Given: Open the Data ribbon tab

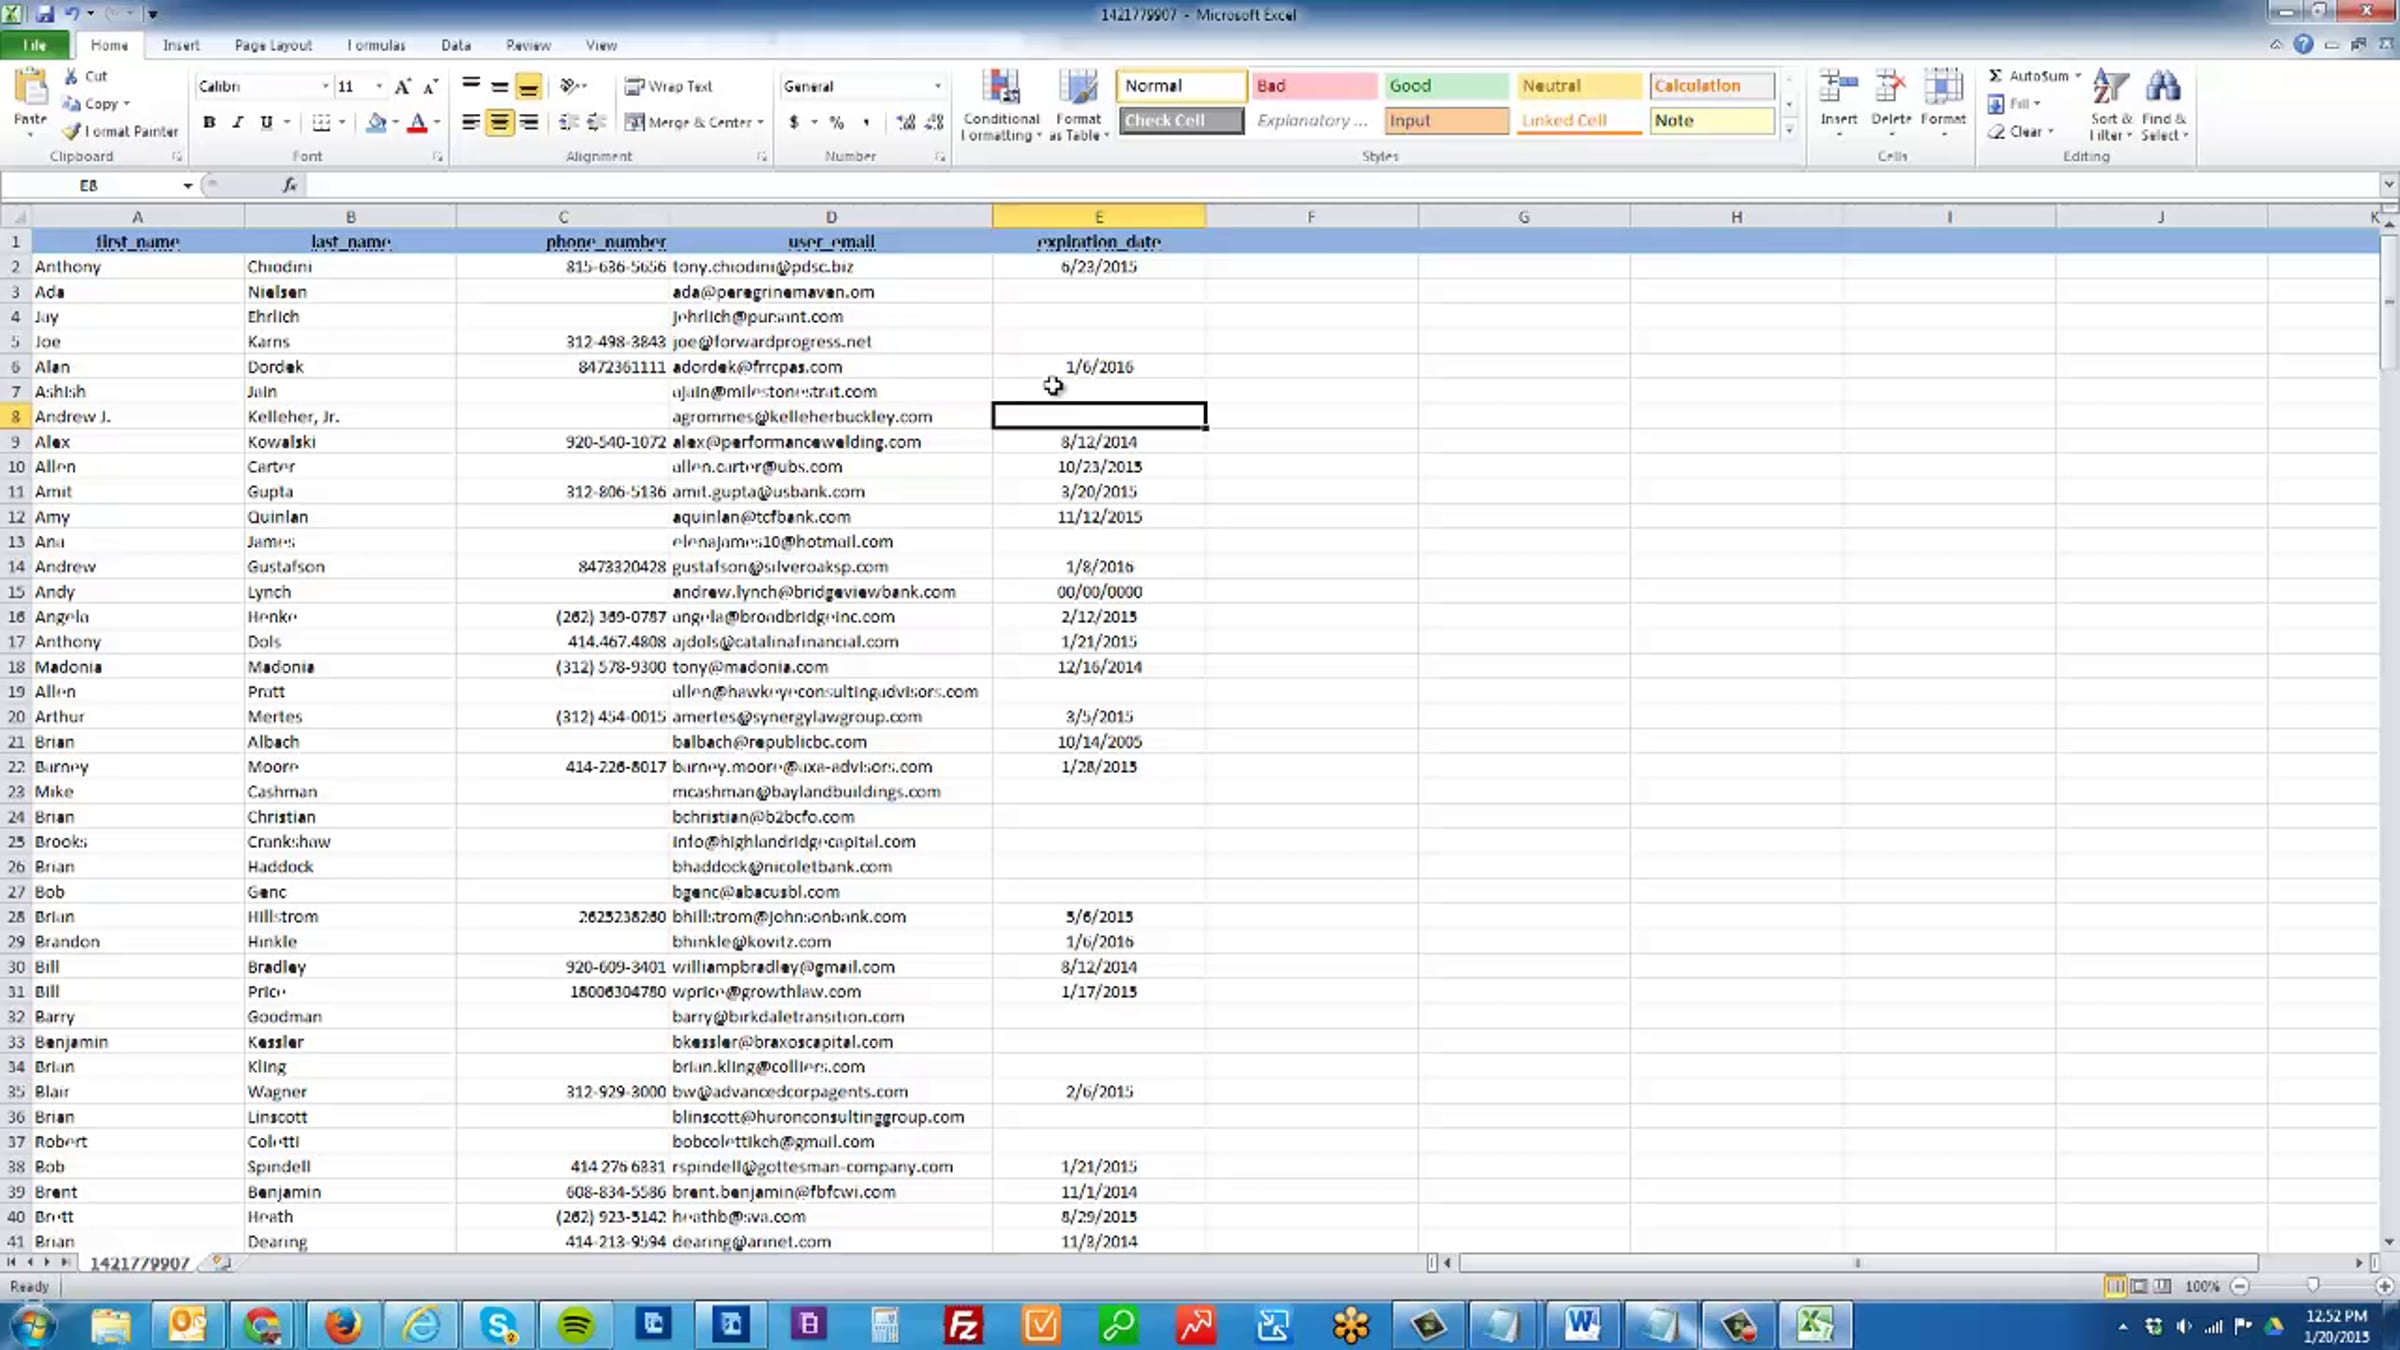Looking at the screenshot, I should (455, 45).
